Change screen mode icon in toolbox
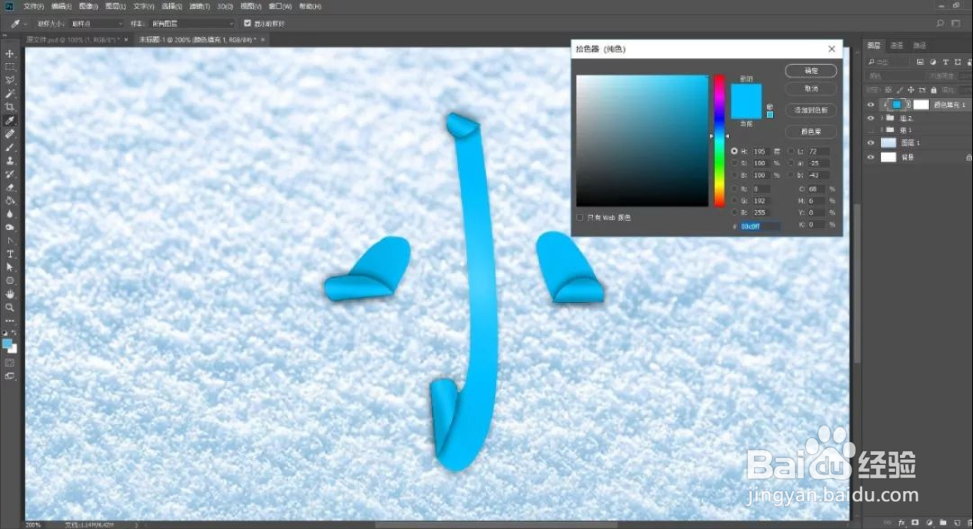The height and width of the screenshot is (529, 973). (10, 376)
